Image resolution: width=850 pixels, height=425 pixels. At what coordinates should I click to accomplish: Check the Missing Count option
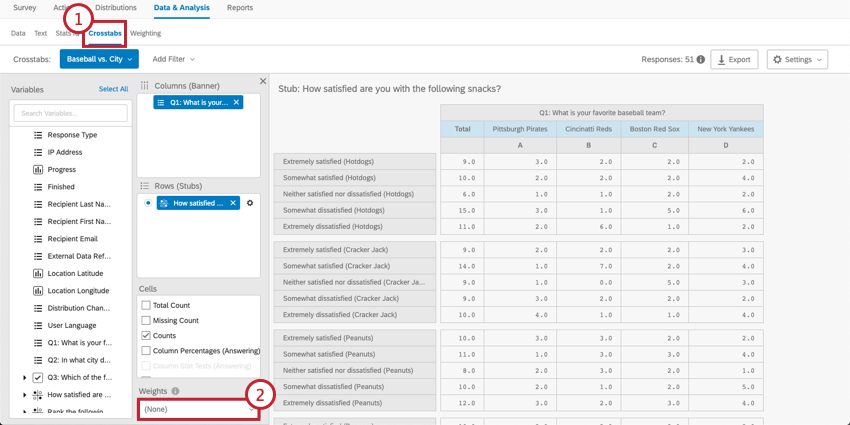click(147, 320)
